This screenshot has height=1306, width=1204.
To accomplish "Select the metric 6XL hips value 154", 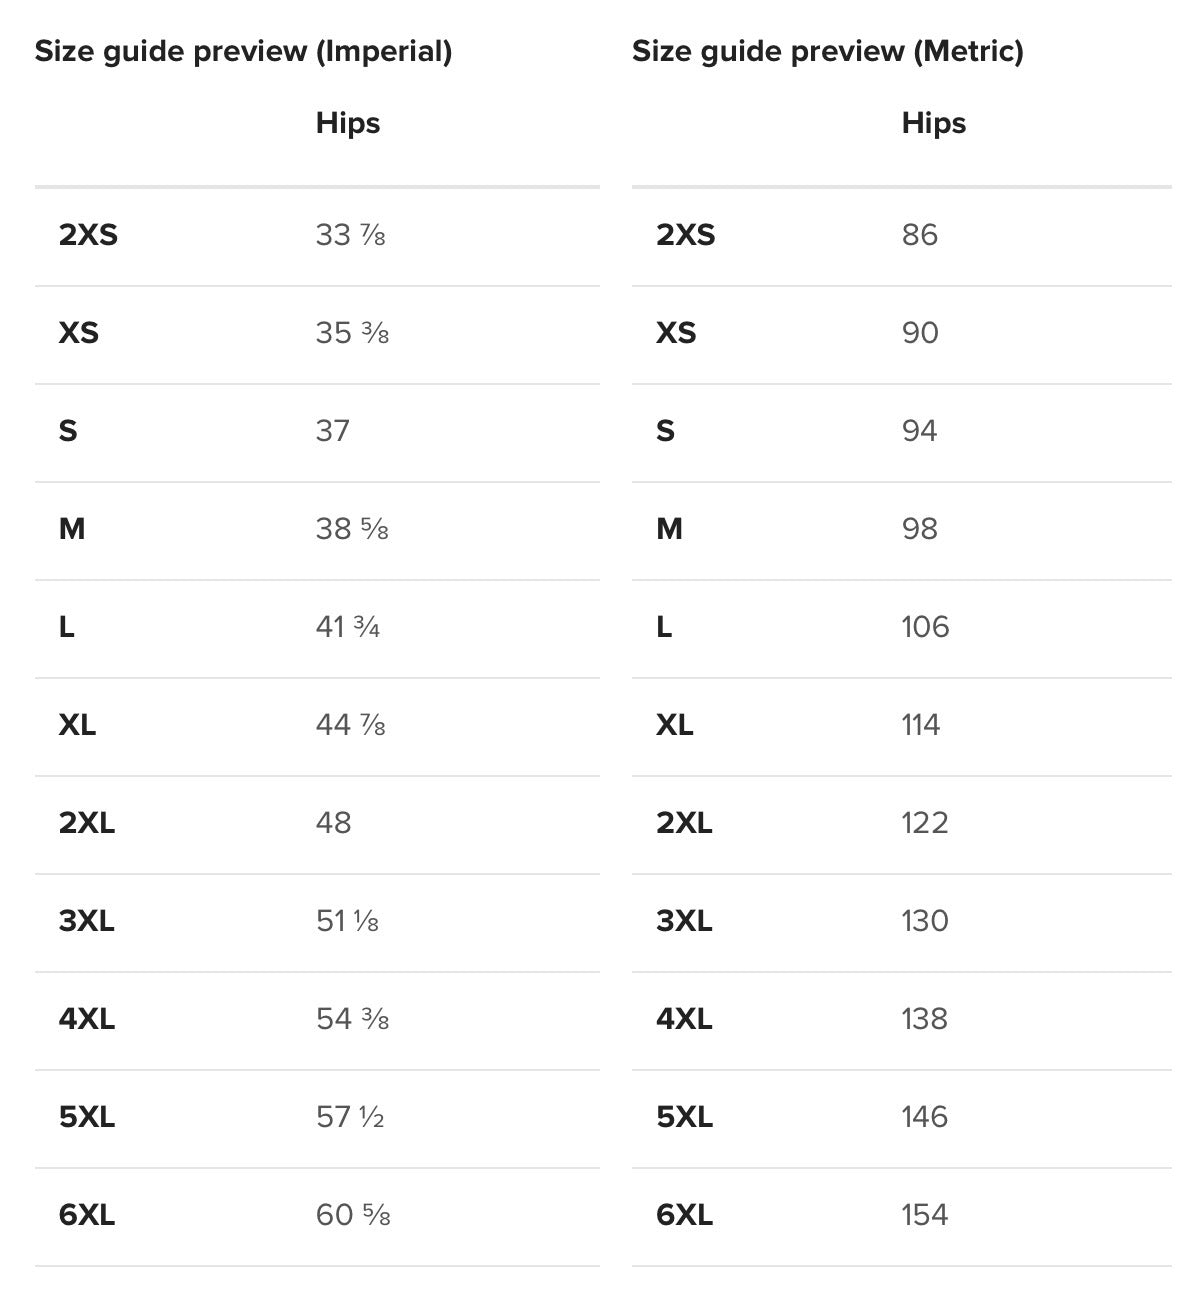I will pyautogui.click(x=924, y=1215).
